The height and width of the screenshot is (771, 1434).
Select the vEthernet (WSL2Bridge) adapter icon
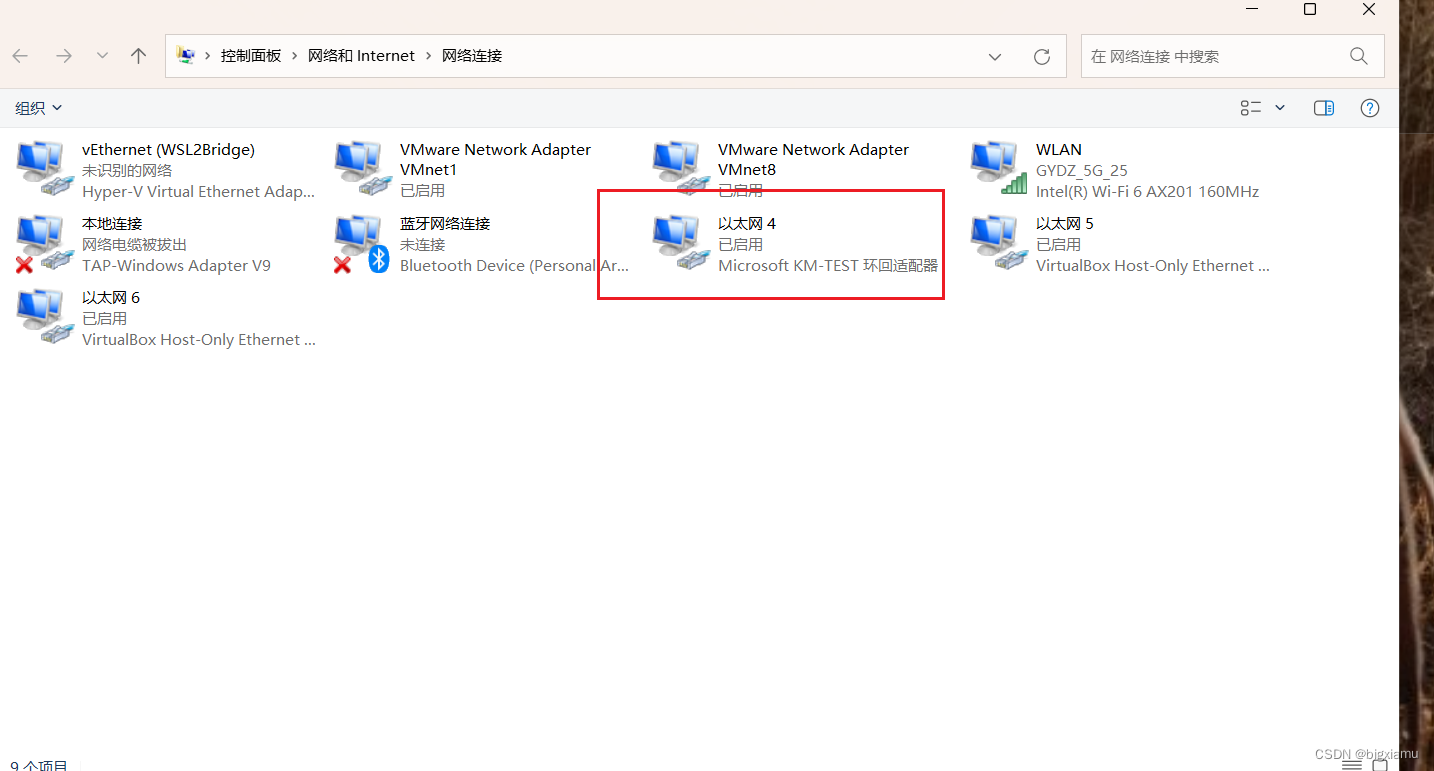(45, 169)
